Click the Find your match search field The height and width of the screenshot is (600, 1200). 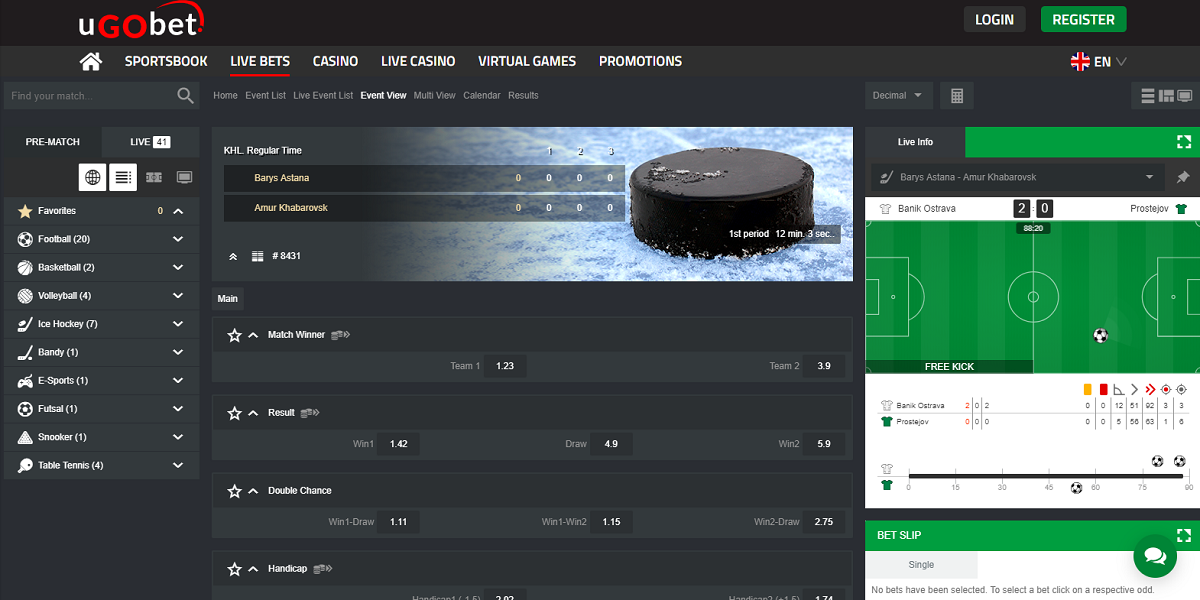pyautogui.click(x=88, y=96)
